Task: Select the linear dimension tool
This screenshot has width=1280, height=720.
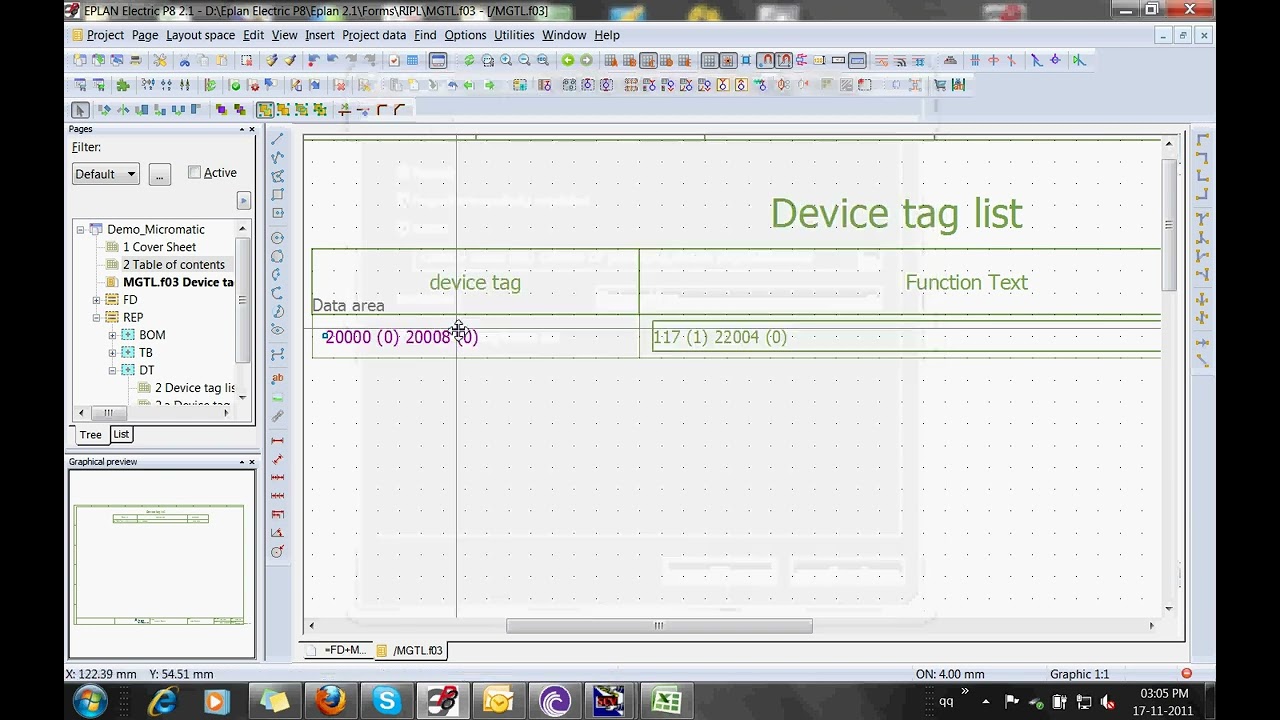Action: pyautogui.click(x=278, y=440)
